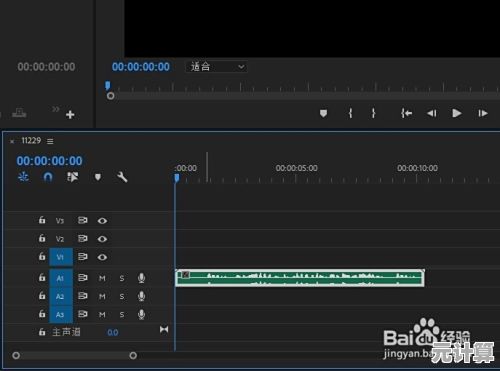Open the 11229 sequence panel menu
This screenshot has width=500, height=371.
point(50,141)
